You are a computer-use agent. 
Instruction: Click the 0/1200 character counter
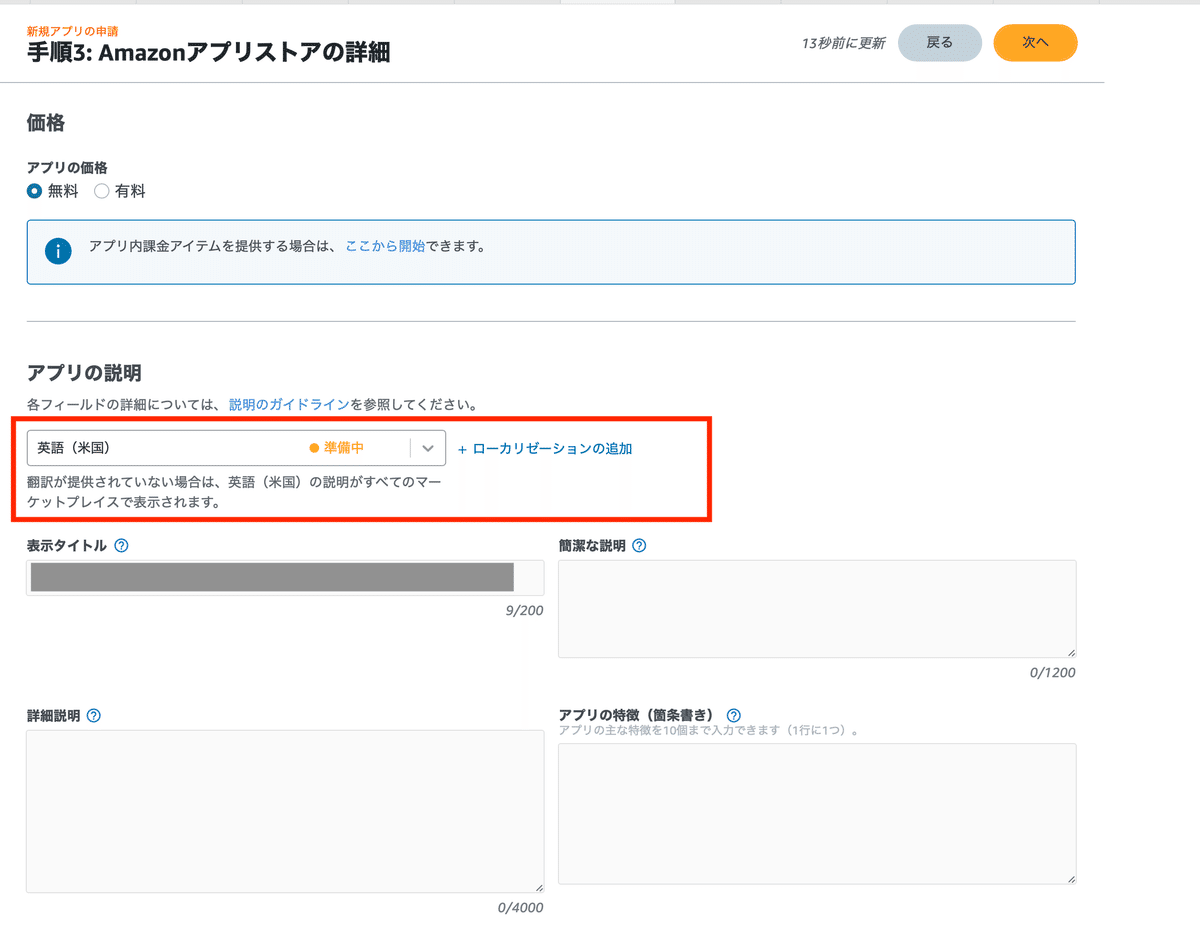[x=1053, y=673]
